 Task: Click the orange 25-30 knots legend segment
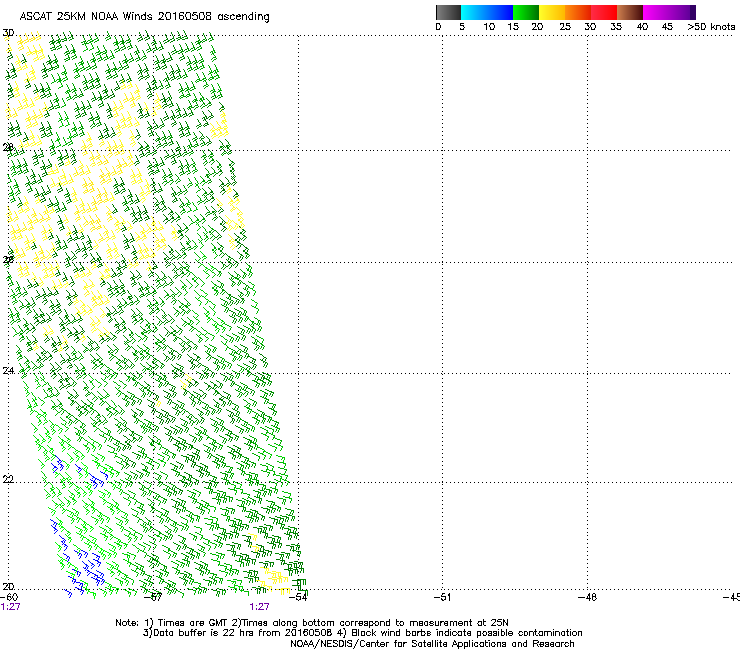pyautogui.click(x=578, y=12)
